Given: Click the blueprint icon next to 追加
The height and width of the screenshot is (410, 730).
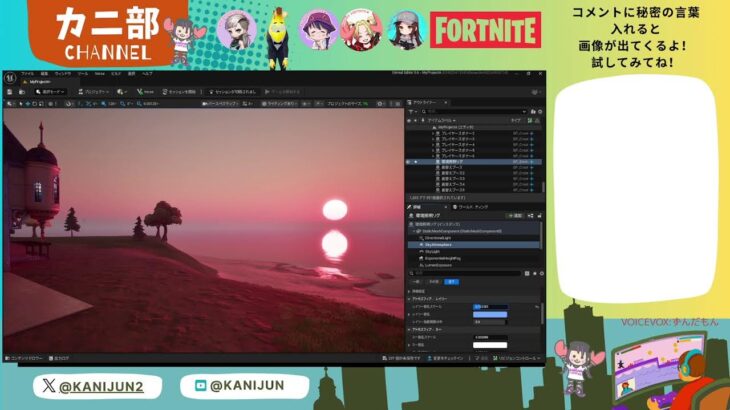Looking at the screenshot, I should pyautogui.click(x=531, y=216).
